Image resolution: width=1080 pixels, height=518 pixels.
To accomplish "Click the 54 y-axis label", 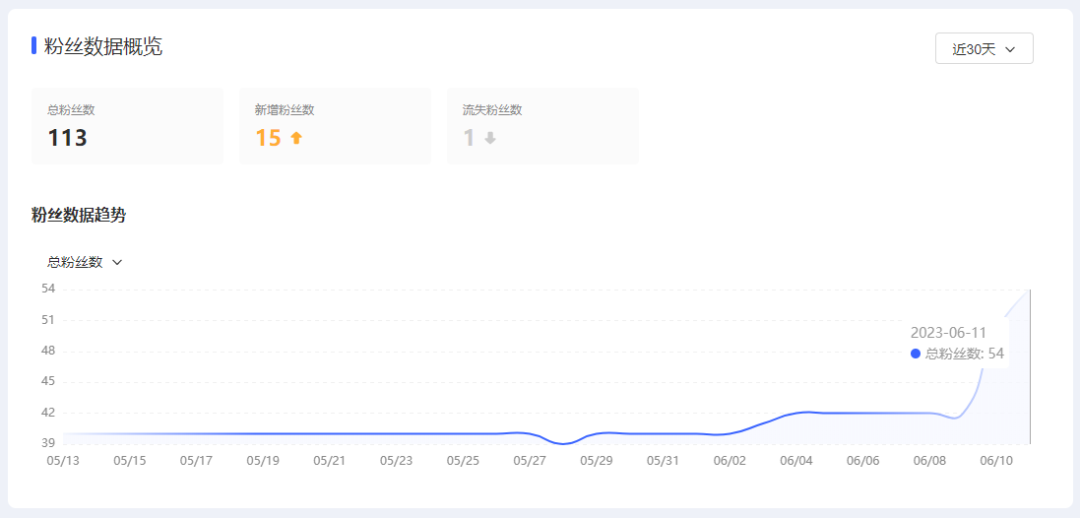I will pyautogui.click(x=48, y=289).
